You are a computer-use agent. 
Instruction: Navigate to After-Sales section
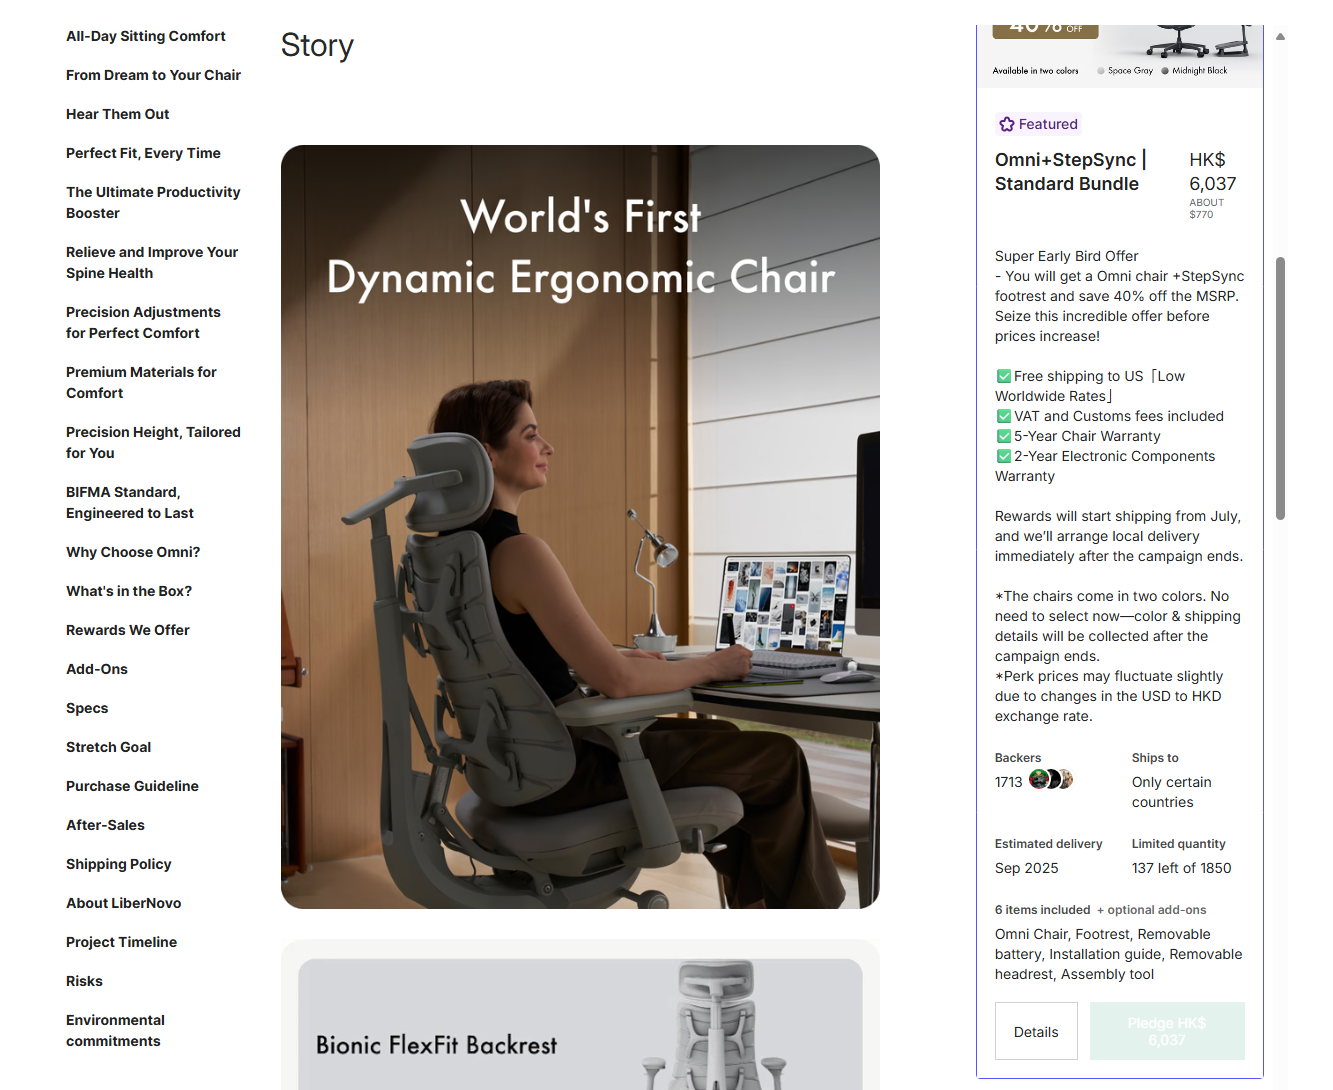point(105,825)
